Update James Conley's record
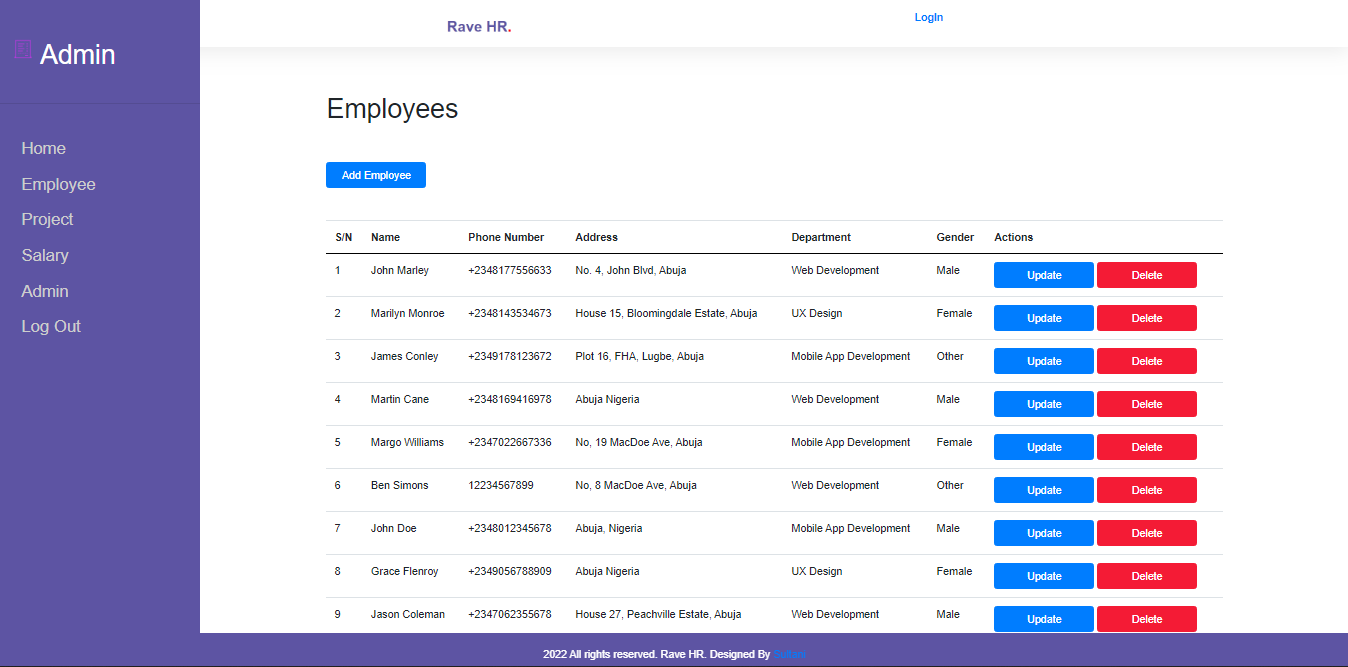The height and width of the screenshot is (667, 1348). (x=1044, y=361)
